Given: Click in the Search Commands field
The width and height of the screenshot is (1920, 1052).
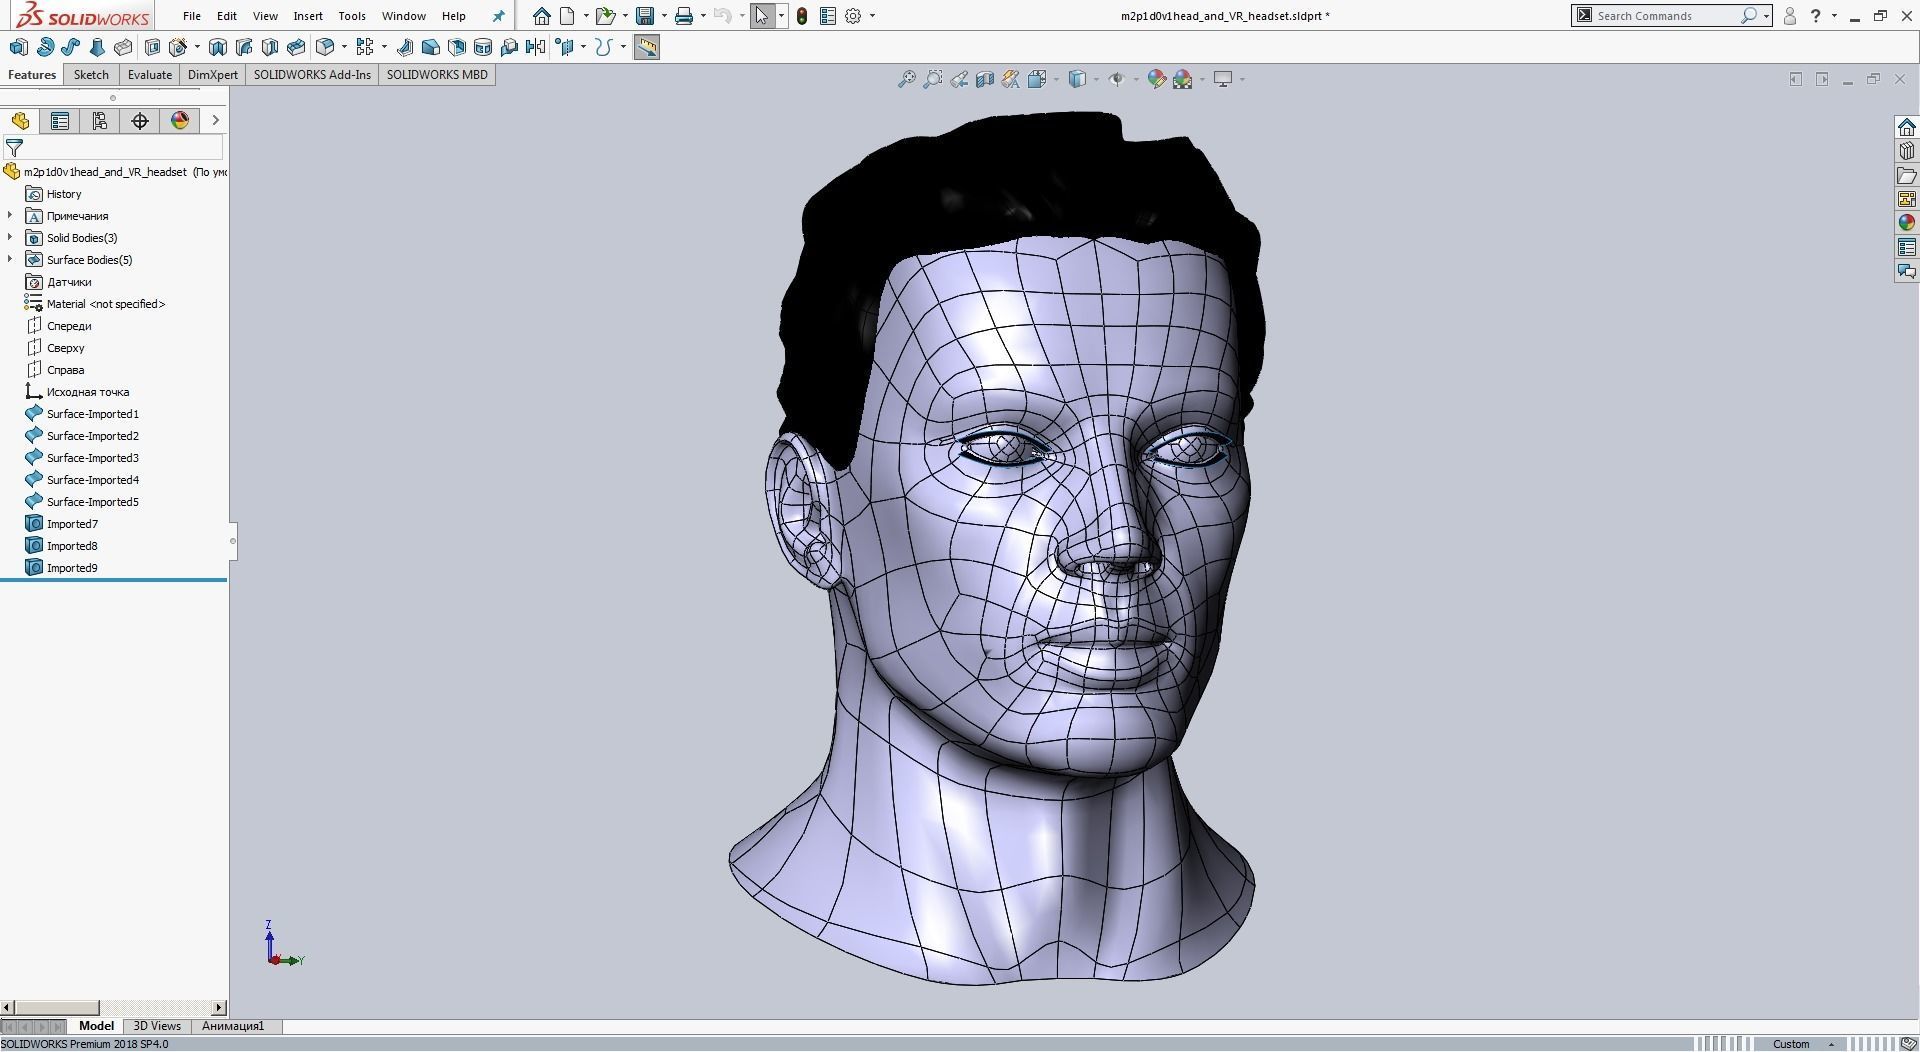Looking at the screenshot, I should coord(1666,16).
